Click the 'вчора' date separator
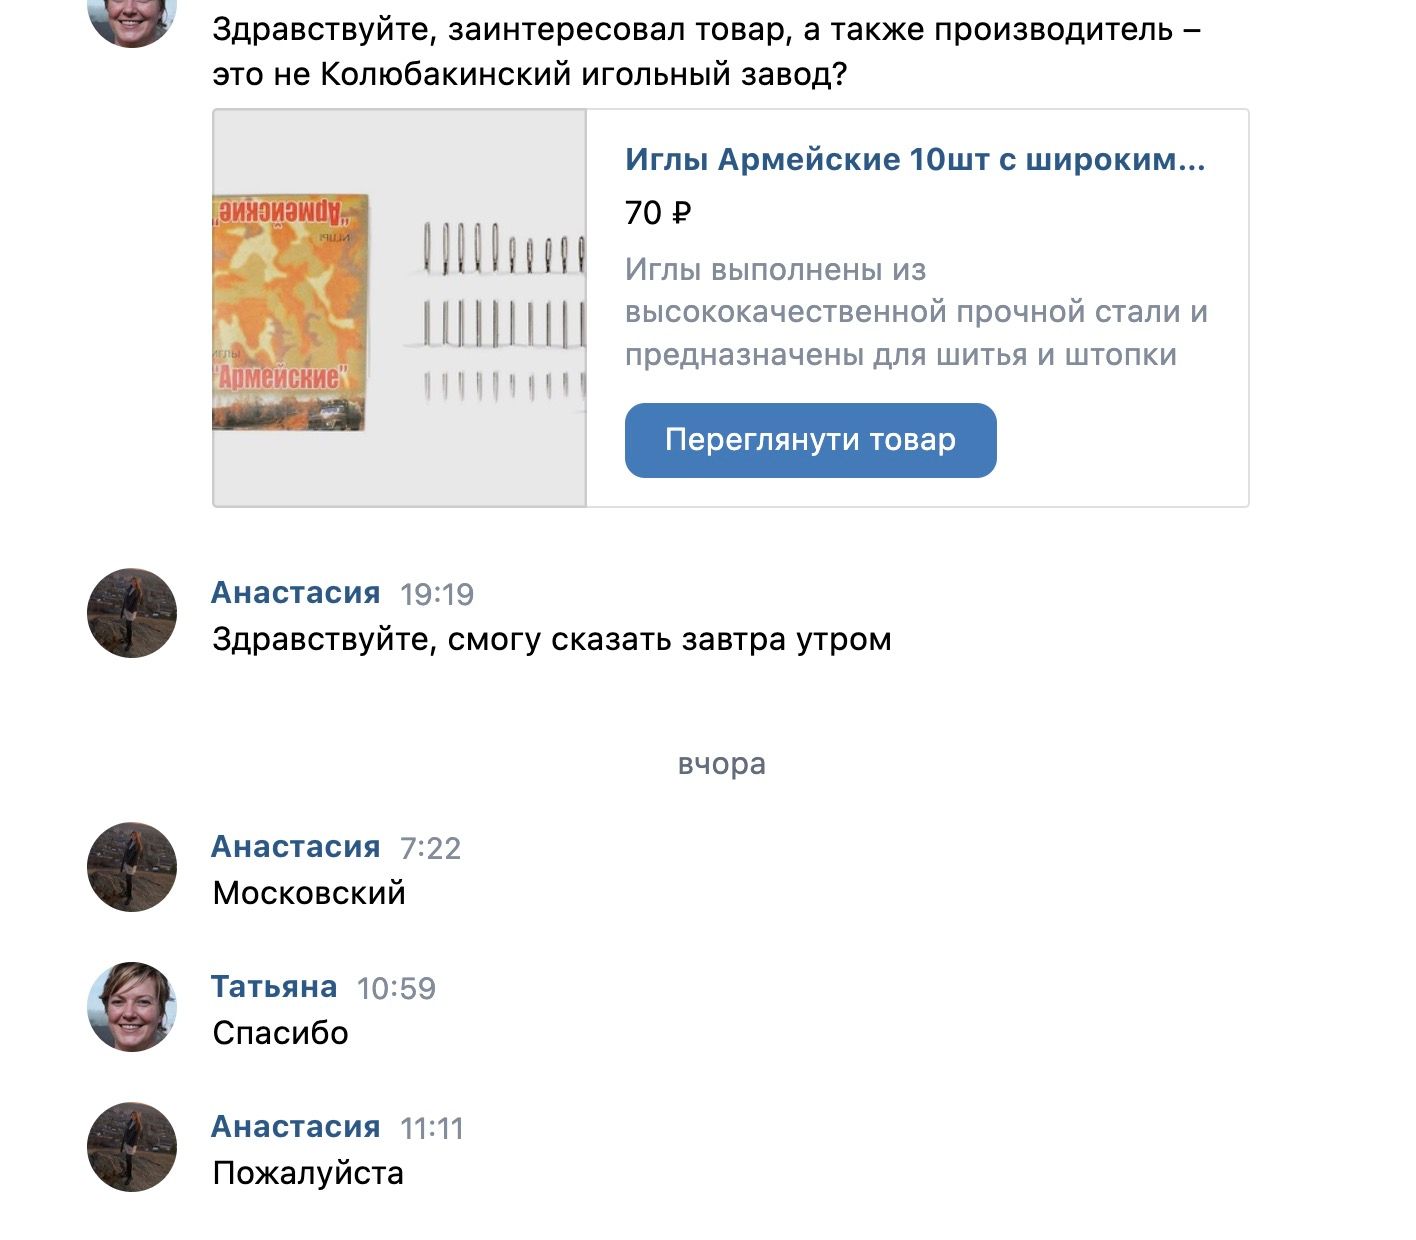 (x=721, y=764)
